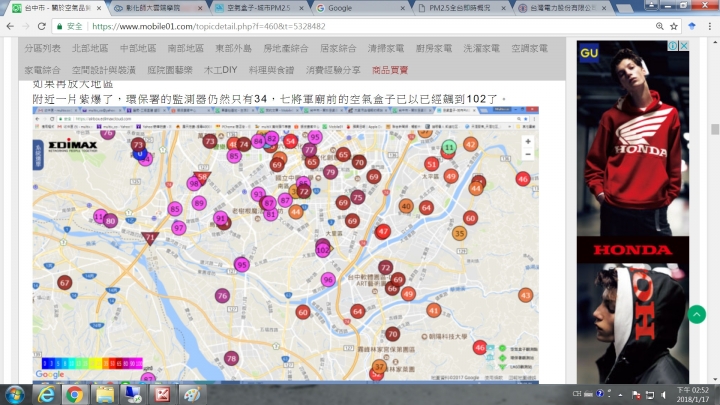Viewport: 720px width, 405px height.
Task: Open the red K application on the taskbar
Action: click(162, 395)
